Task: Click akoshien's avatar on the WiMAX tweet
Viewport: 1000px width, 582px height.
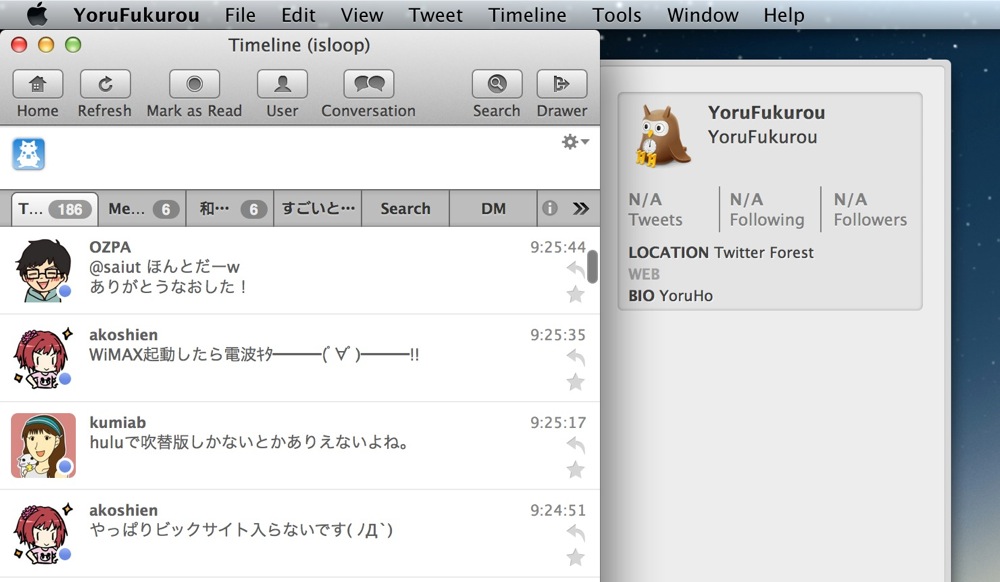Action: (x=43, y=358)
